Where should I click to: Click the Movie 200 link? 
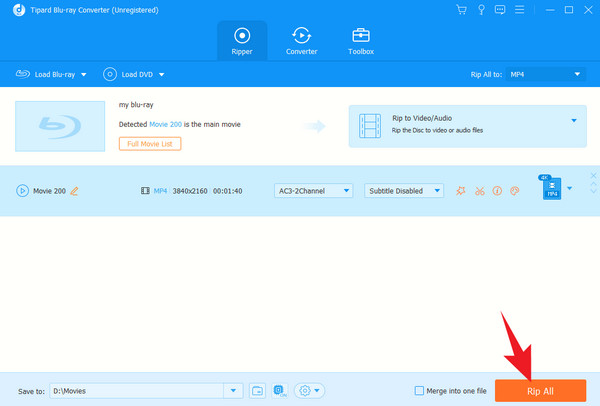pyautogui.click(x=165, y=124)
